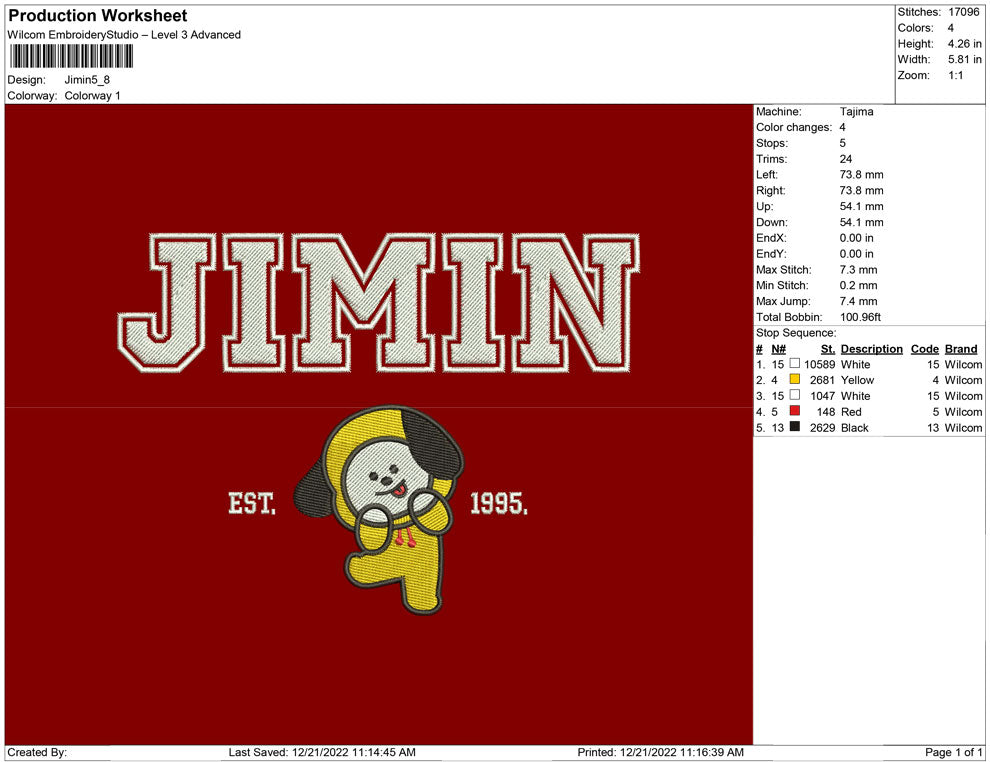Click the 'Right:' measurement label
Viewport: 990px width, 762px height.
[x=771, y=191]
